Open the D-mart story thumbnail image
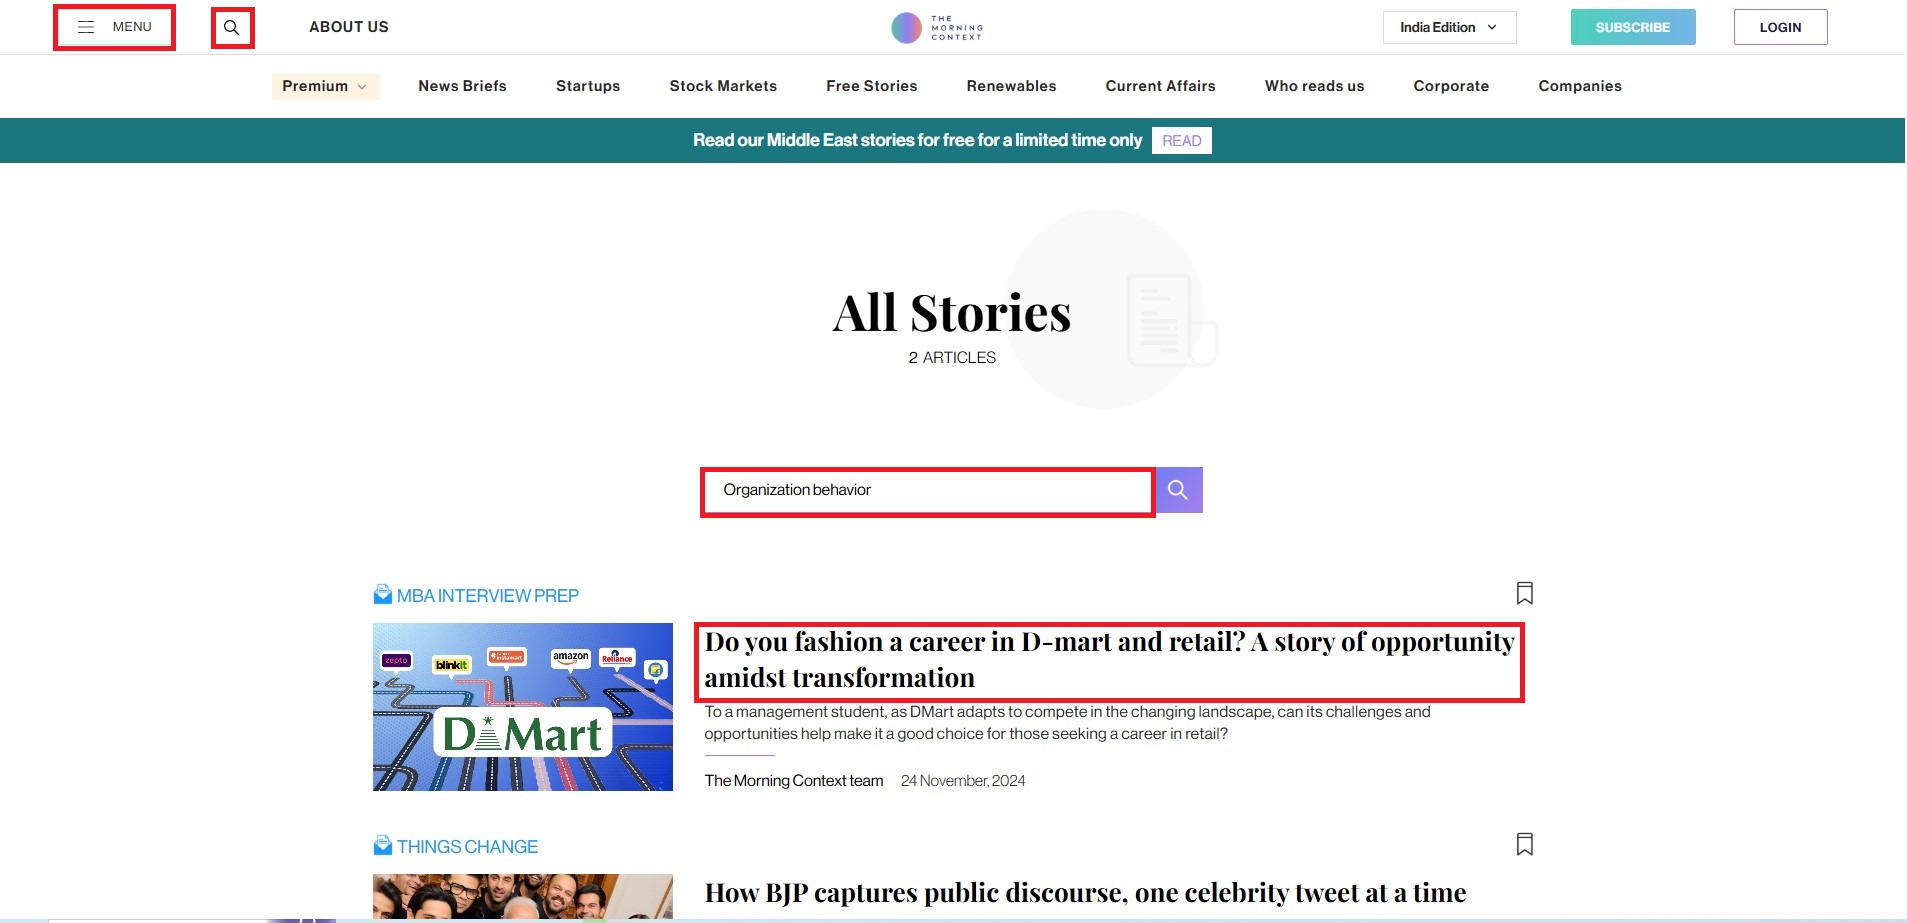The image size is (1907, 923). (523, 707)
